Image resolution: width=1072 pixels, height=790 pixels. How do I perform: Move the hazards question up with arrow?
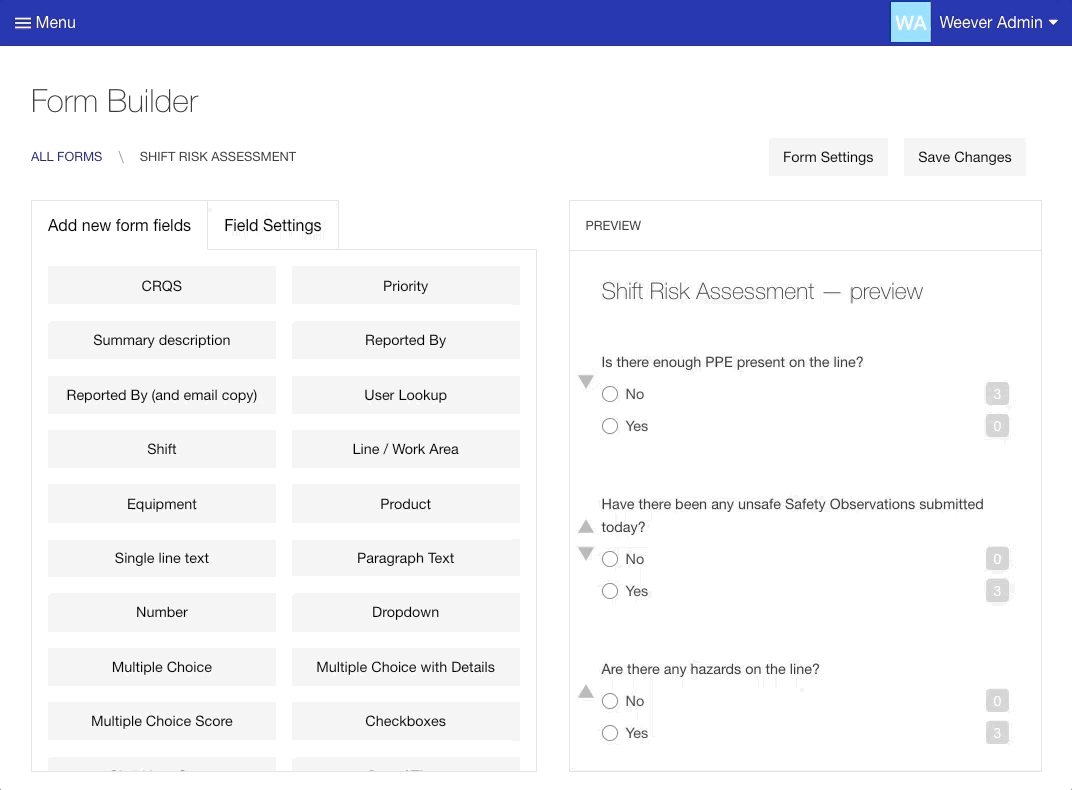(x=586, y=692)
